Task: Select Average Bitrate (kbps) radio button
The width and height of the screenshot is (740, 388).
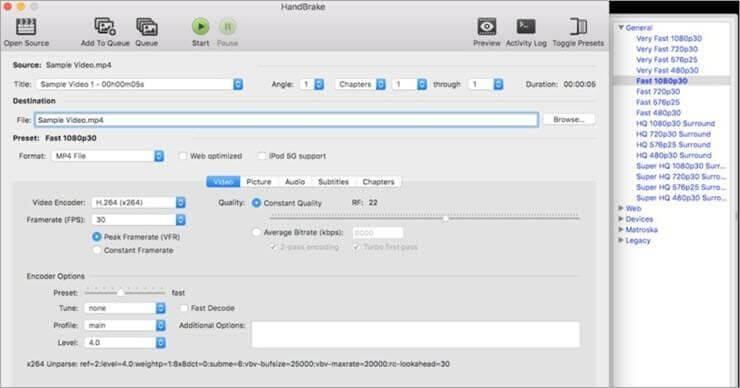Action: click(256, 232)
